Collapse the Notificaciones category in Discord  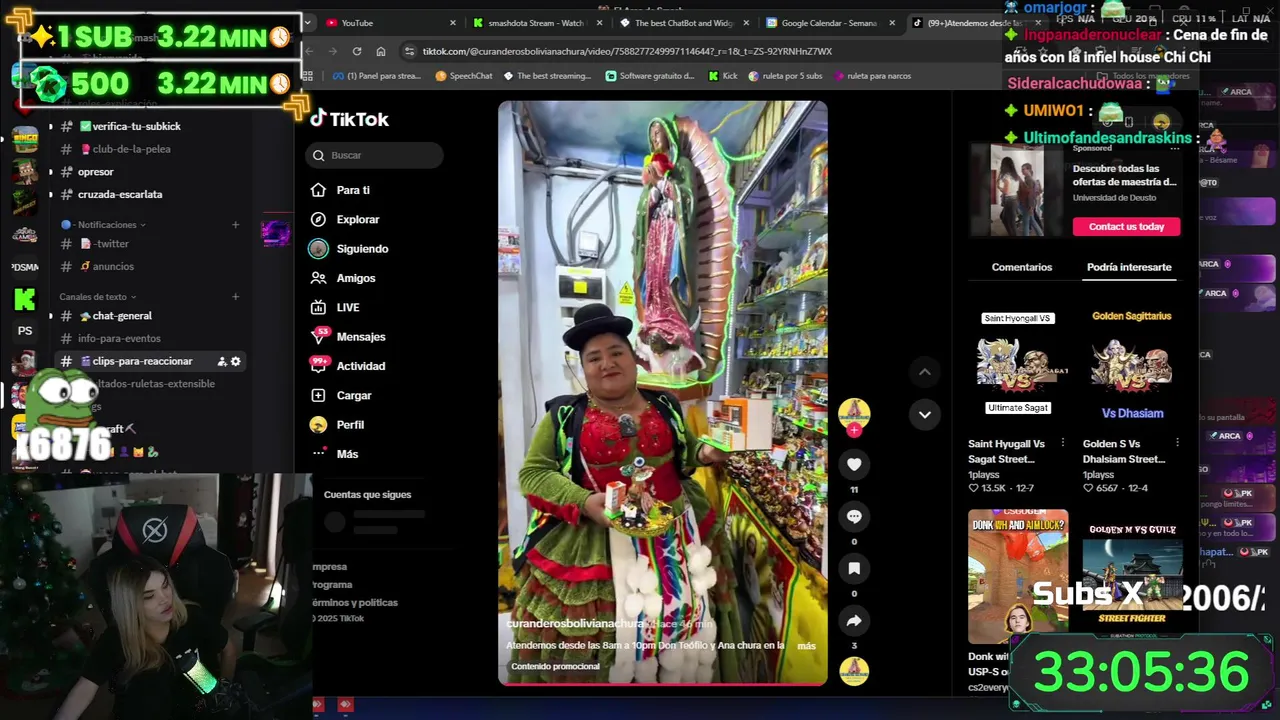[104, 224]
